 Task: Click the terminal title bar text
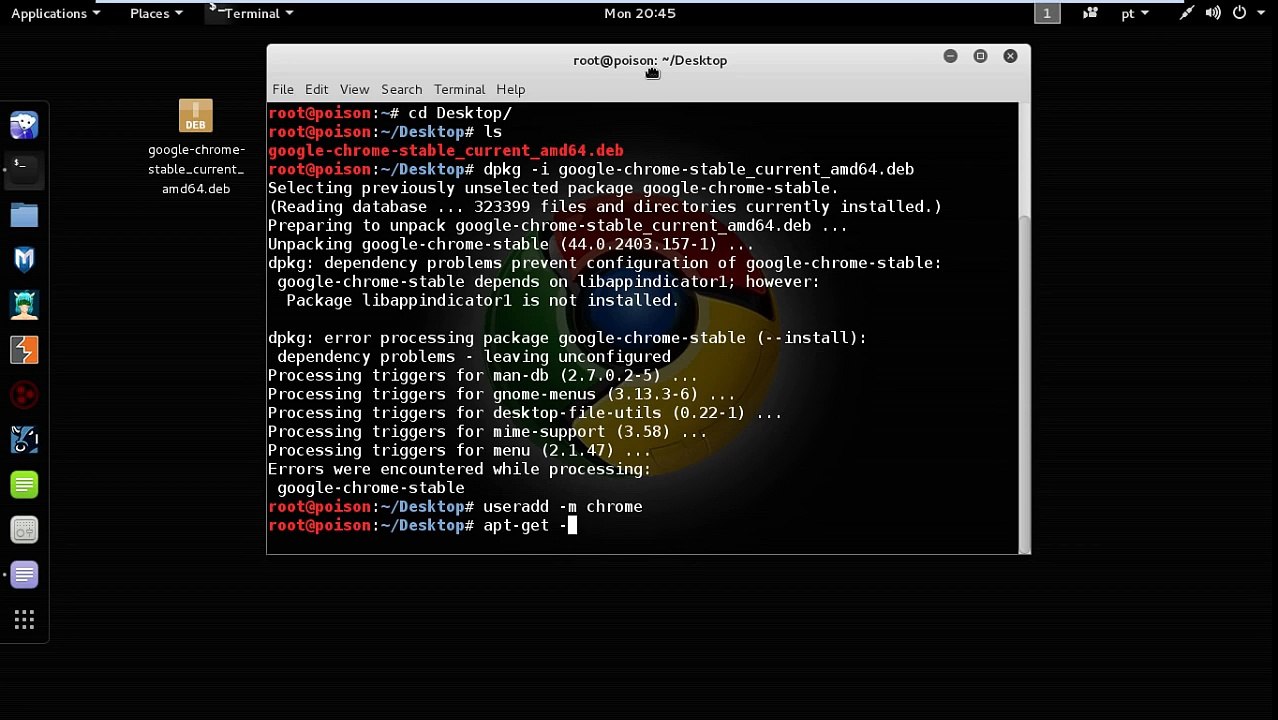pyautogui.click(x=650, y=60)
